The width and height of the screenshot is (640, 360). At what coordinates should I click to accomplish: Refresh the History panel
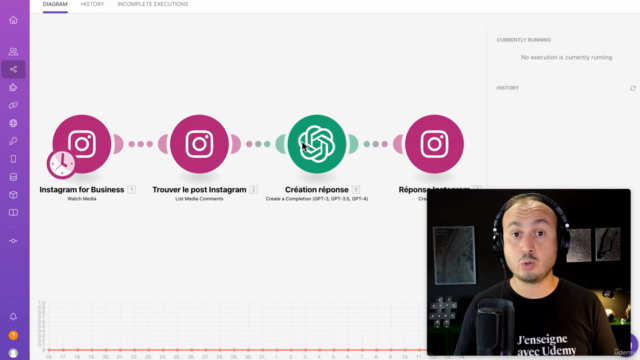click(633, 88)
